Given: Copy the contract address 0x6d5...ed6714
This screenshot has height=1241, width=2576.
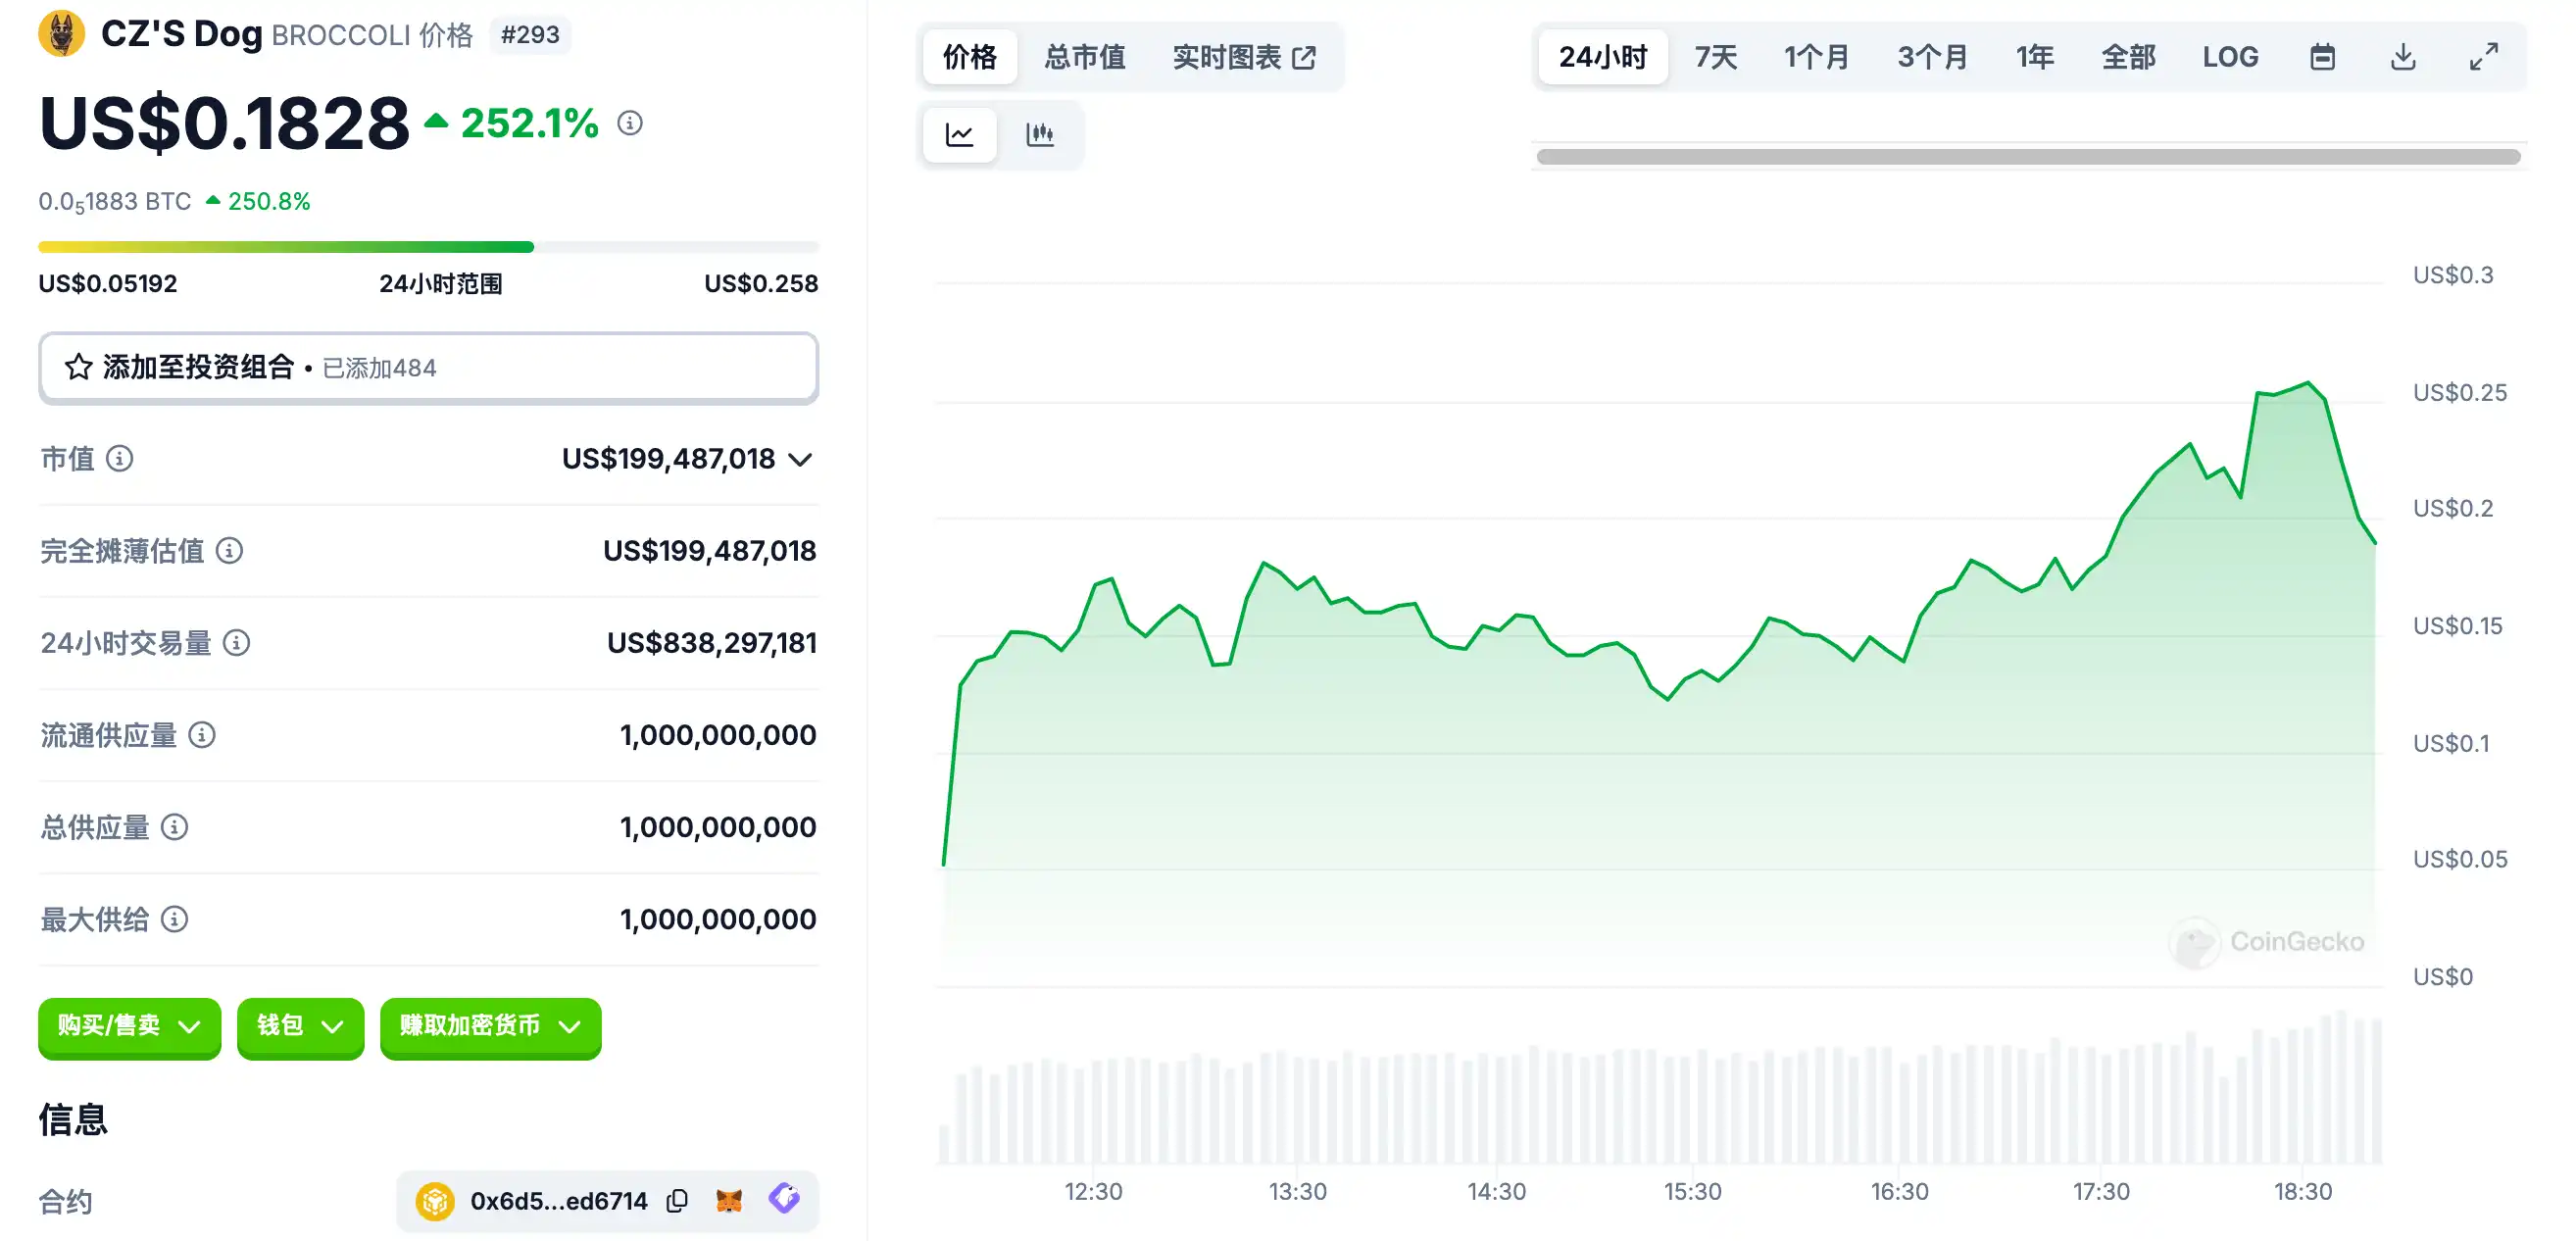Looking at the screenshot, I should pyautogui.click(x=677, y=1200).
